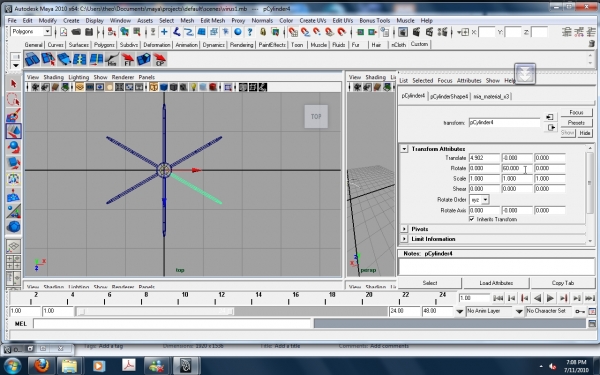
Task: Toggle Snap to Grids icon
Action: pyautogui.click(x=293, y=32)
